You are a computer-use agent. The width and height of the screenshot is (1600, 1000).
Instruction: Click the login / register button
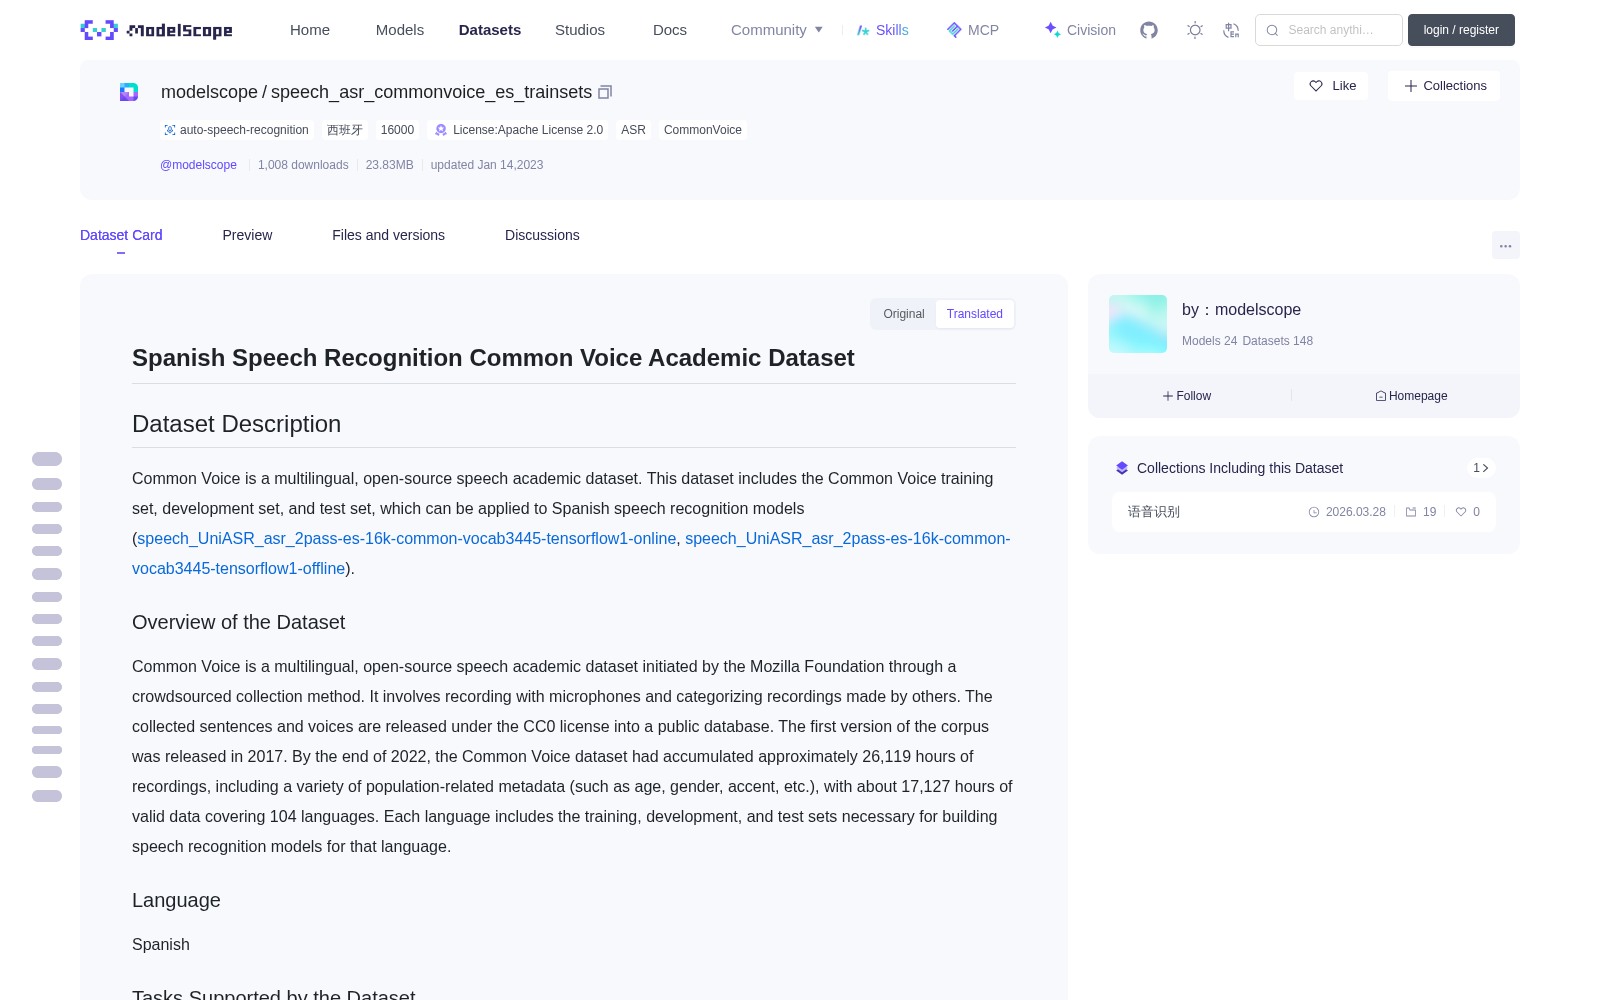1461,30
